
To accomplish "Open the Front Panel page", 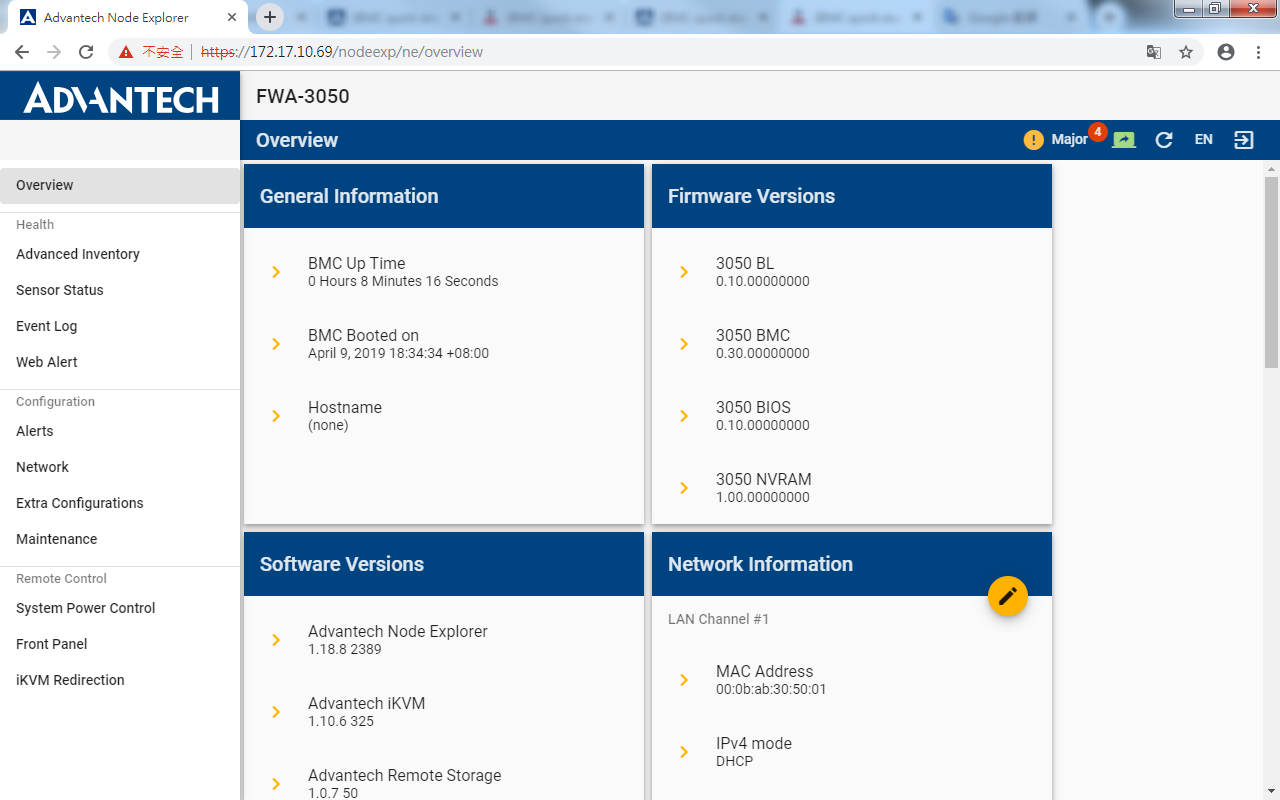I will click(120, 644).
